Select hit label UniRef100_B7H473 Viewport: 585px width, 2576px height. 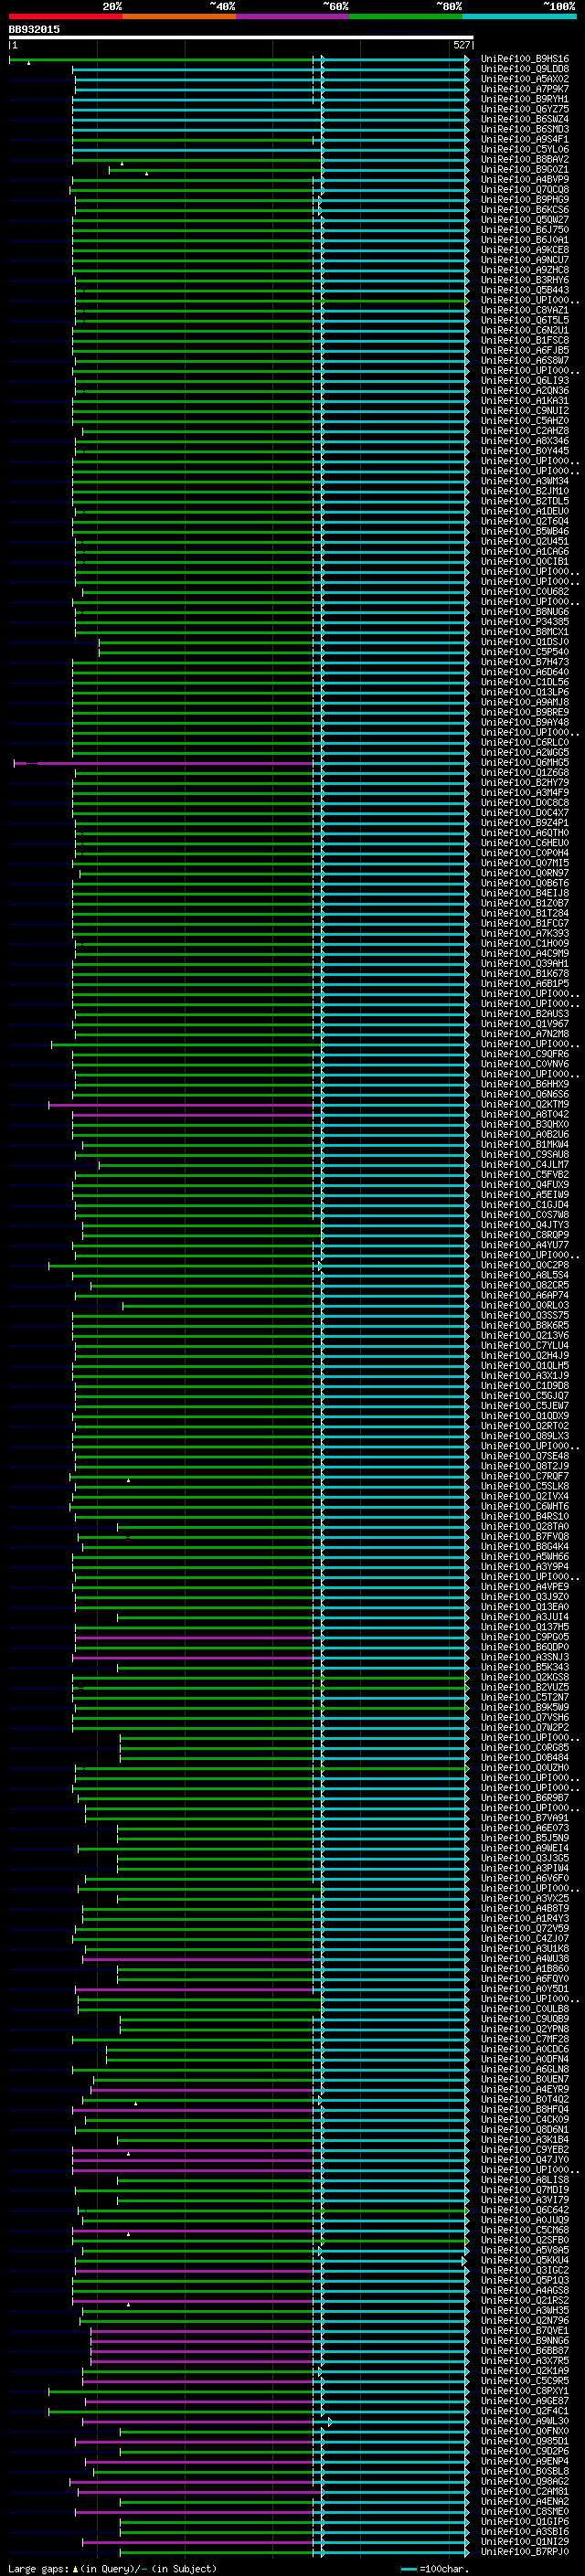click(x=525, y=662)
